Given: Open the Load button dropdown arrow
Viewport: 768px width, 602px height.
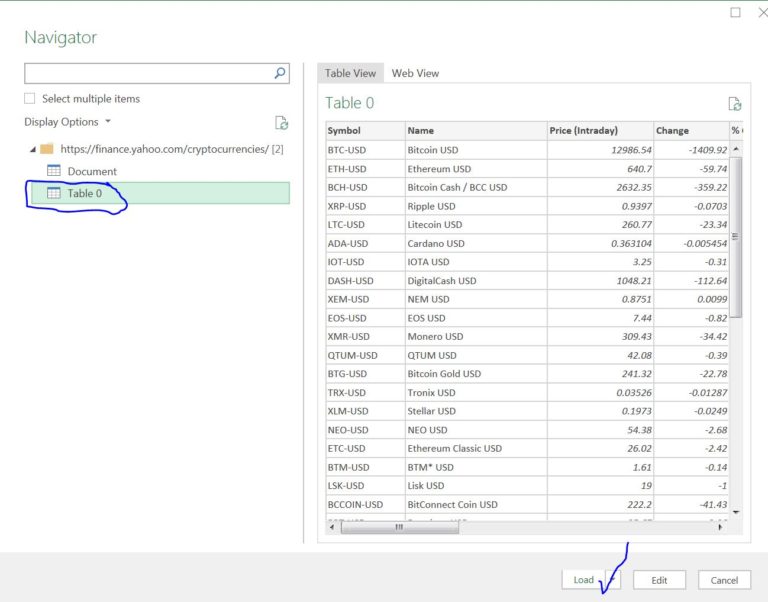Looking at the screenshot, I should 612,580.
